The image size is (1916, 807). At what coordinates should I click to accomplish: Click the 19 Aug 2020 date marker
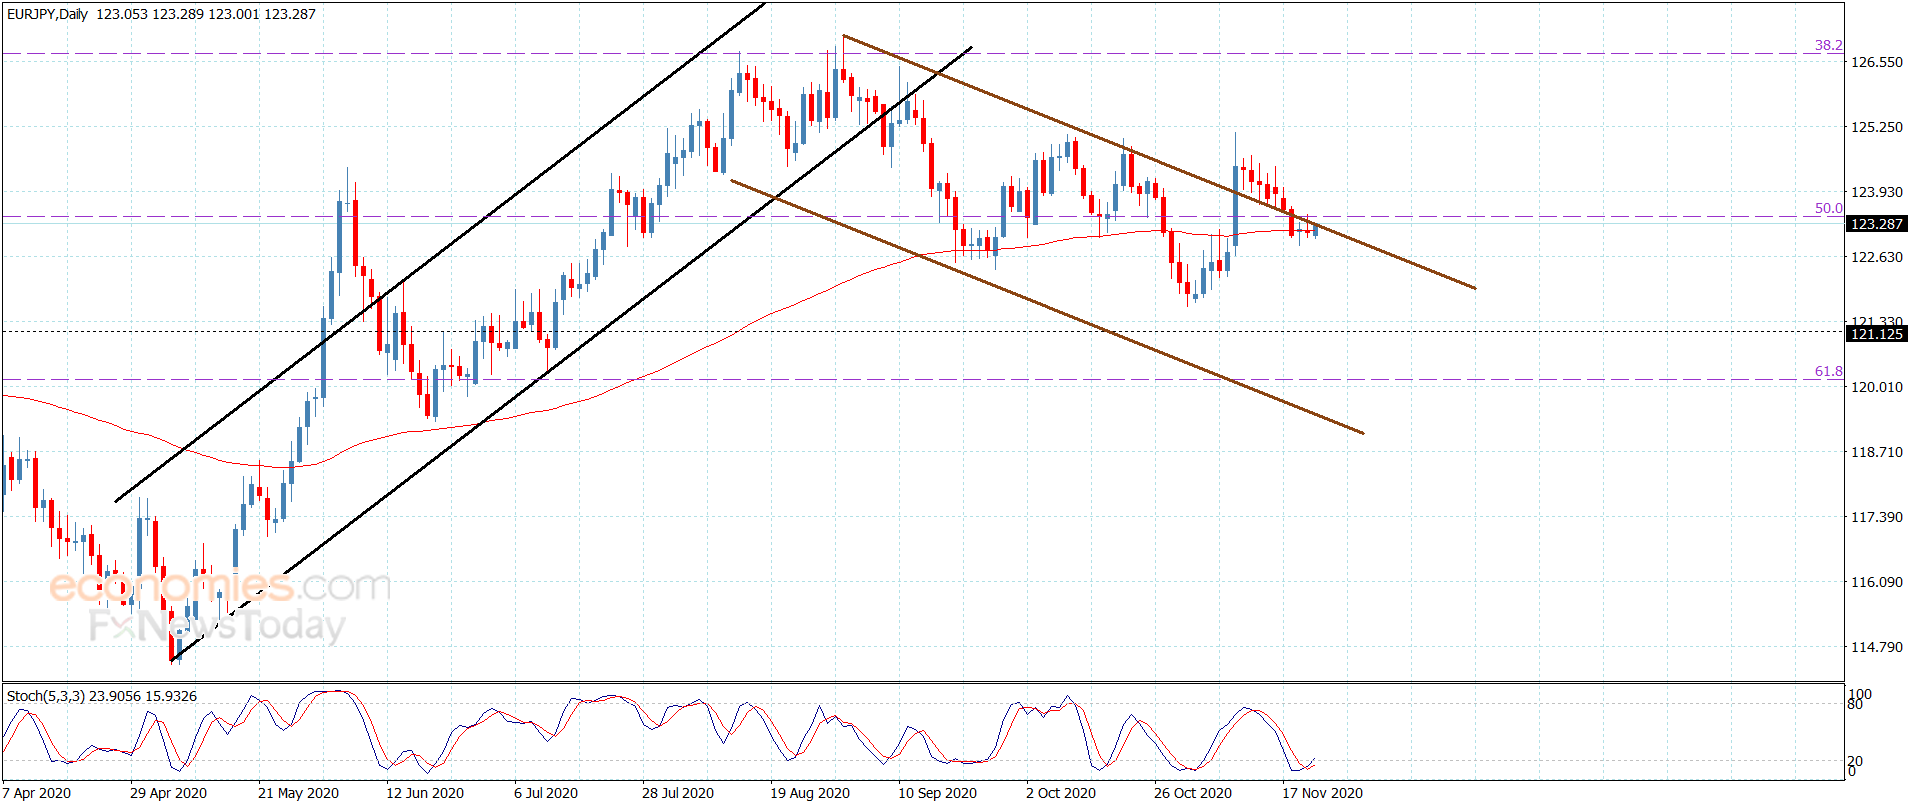810,793
